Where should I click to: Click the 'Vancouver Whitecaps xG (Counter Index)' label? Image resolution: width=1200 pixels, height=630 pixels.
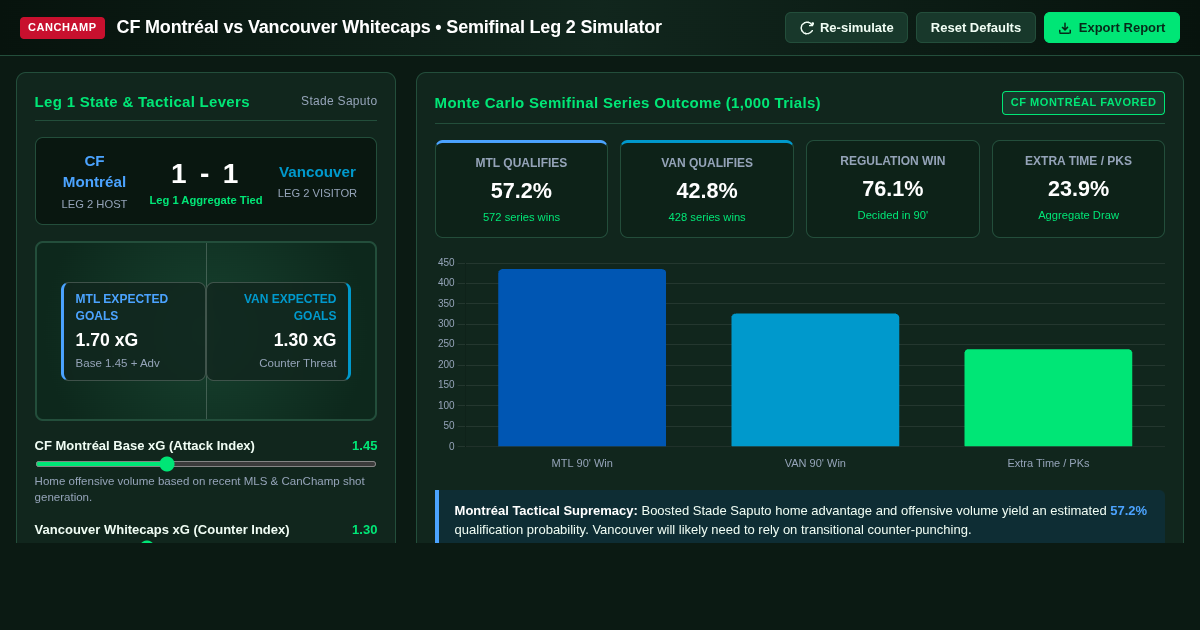[162, 529]
